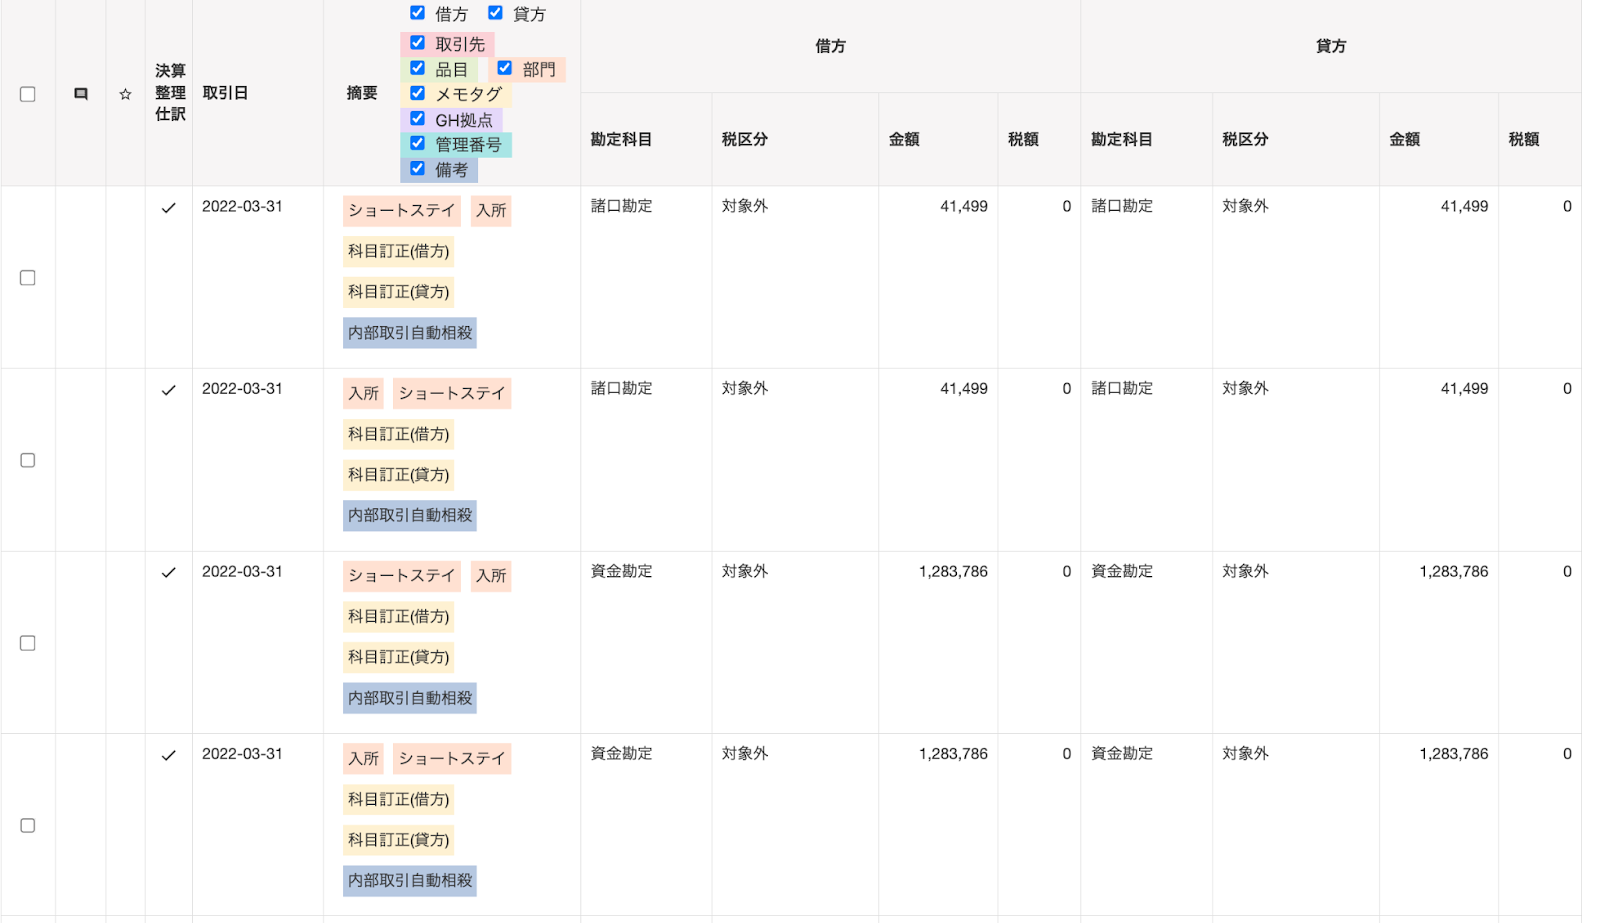Toggle the 管理番号 checkbox
Screen dimensions: 1600x923
pos(417,143)
